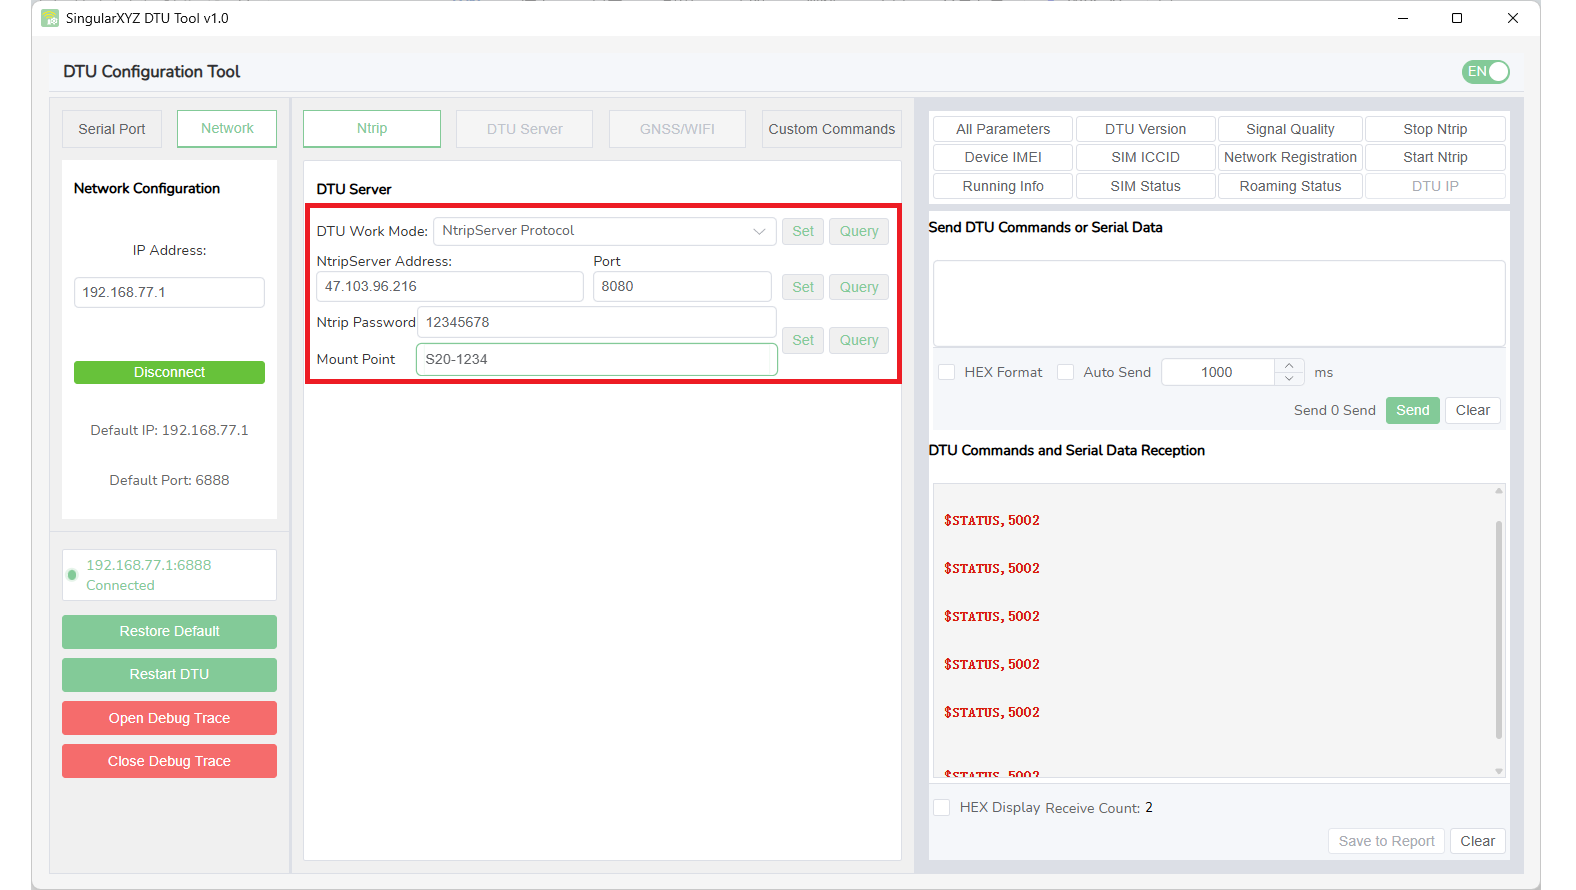This screenshot has height=890, width=1576.
Task: Click the Mount Point input field
Action: click(x=597, y=359)
